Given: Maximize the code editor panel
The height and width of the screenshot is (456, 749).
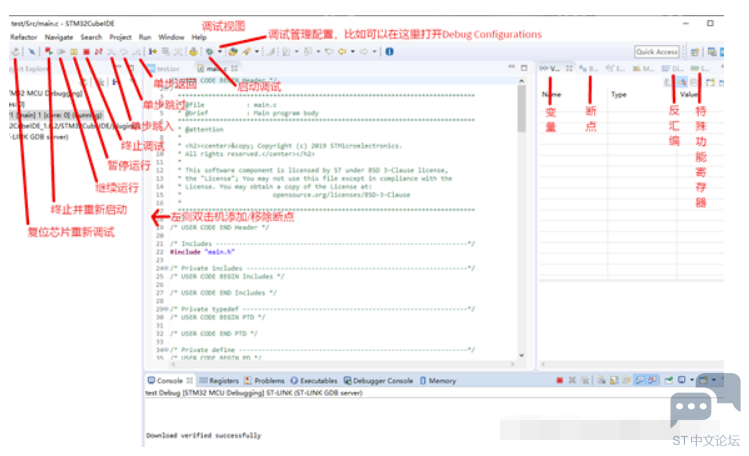Looking at the screenshot, I should (524, 68).
